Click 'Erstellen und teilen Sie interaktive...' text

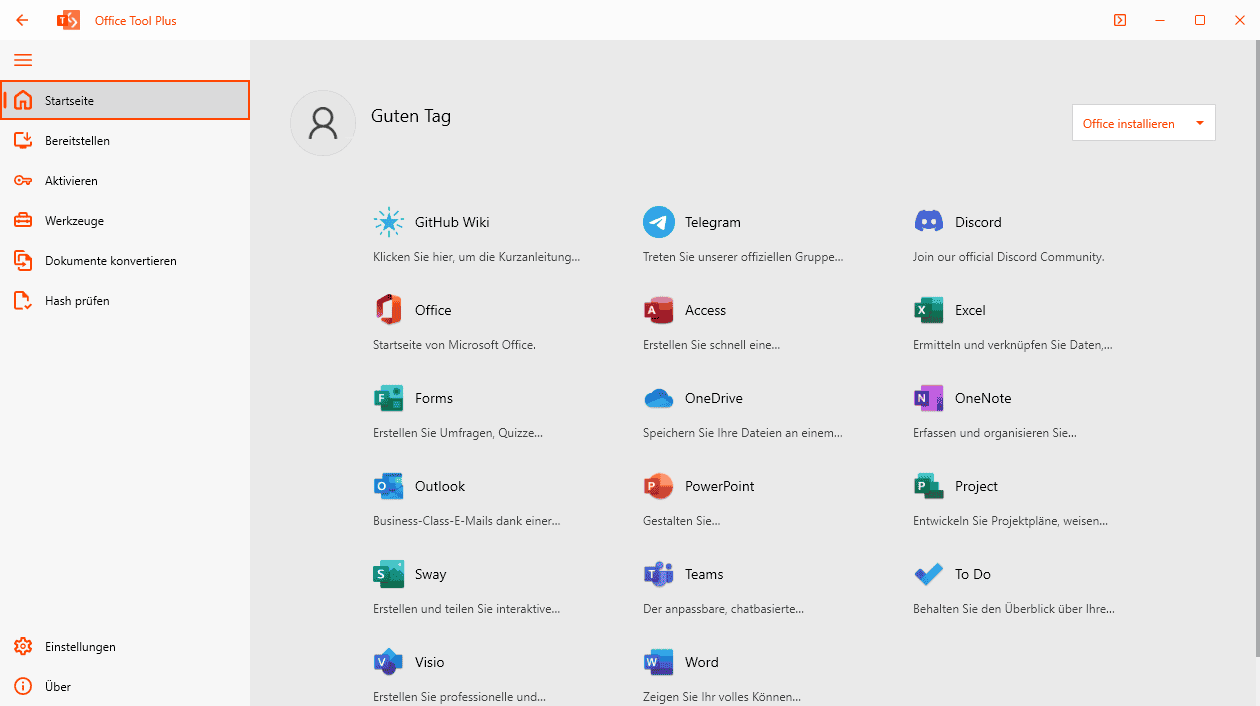click(466, 609)
